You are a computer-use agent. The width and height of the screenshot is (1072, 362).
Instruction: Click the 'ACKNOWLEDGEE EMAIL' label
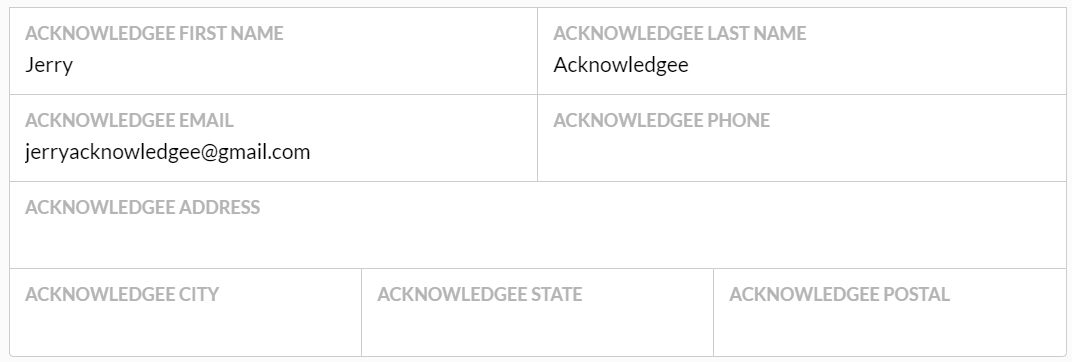(x=129, y=120)
